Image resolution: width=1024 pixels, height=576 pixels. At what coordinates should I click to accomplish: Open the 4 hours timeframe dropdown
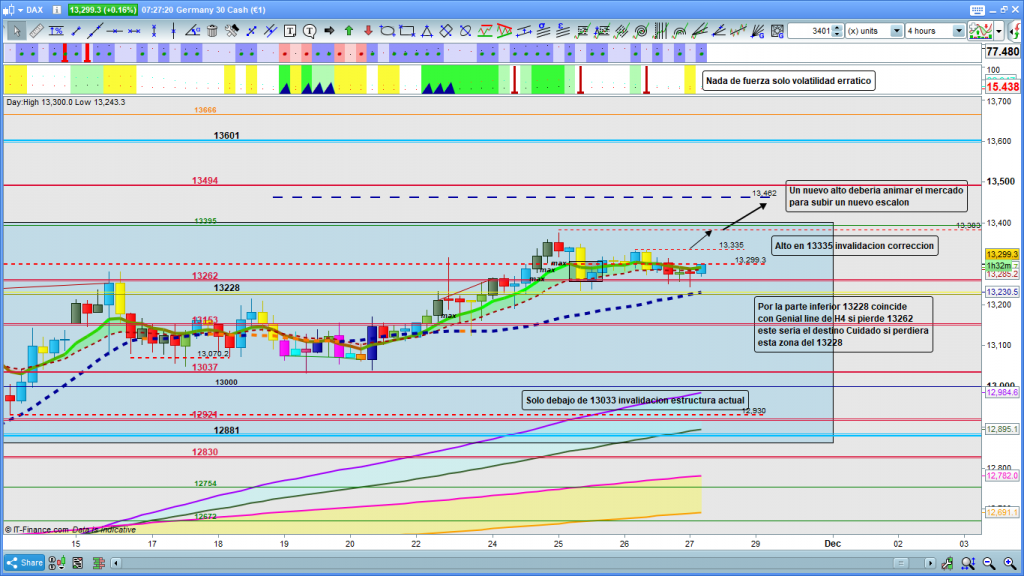(959, 31)
